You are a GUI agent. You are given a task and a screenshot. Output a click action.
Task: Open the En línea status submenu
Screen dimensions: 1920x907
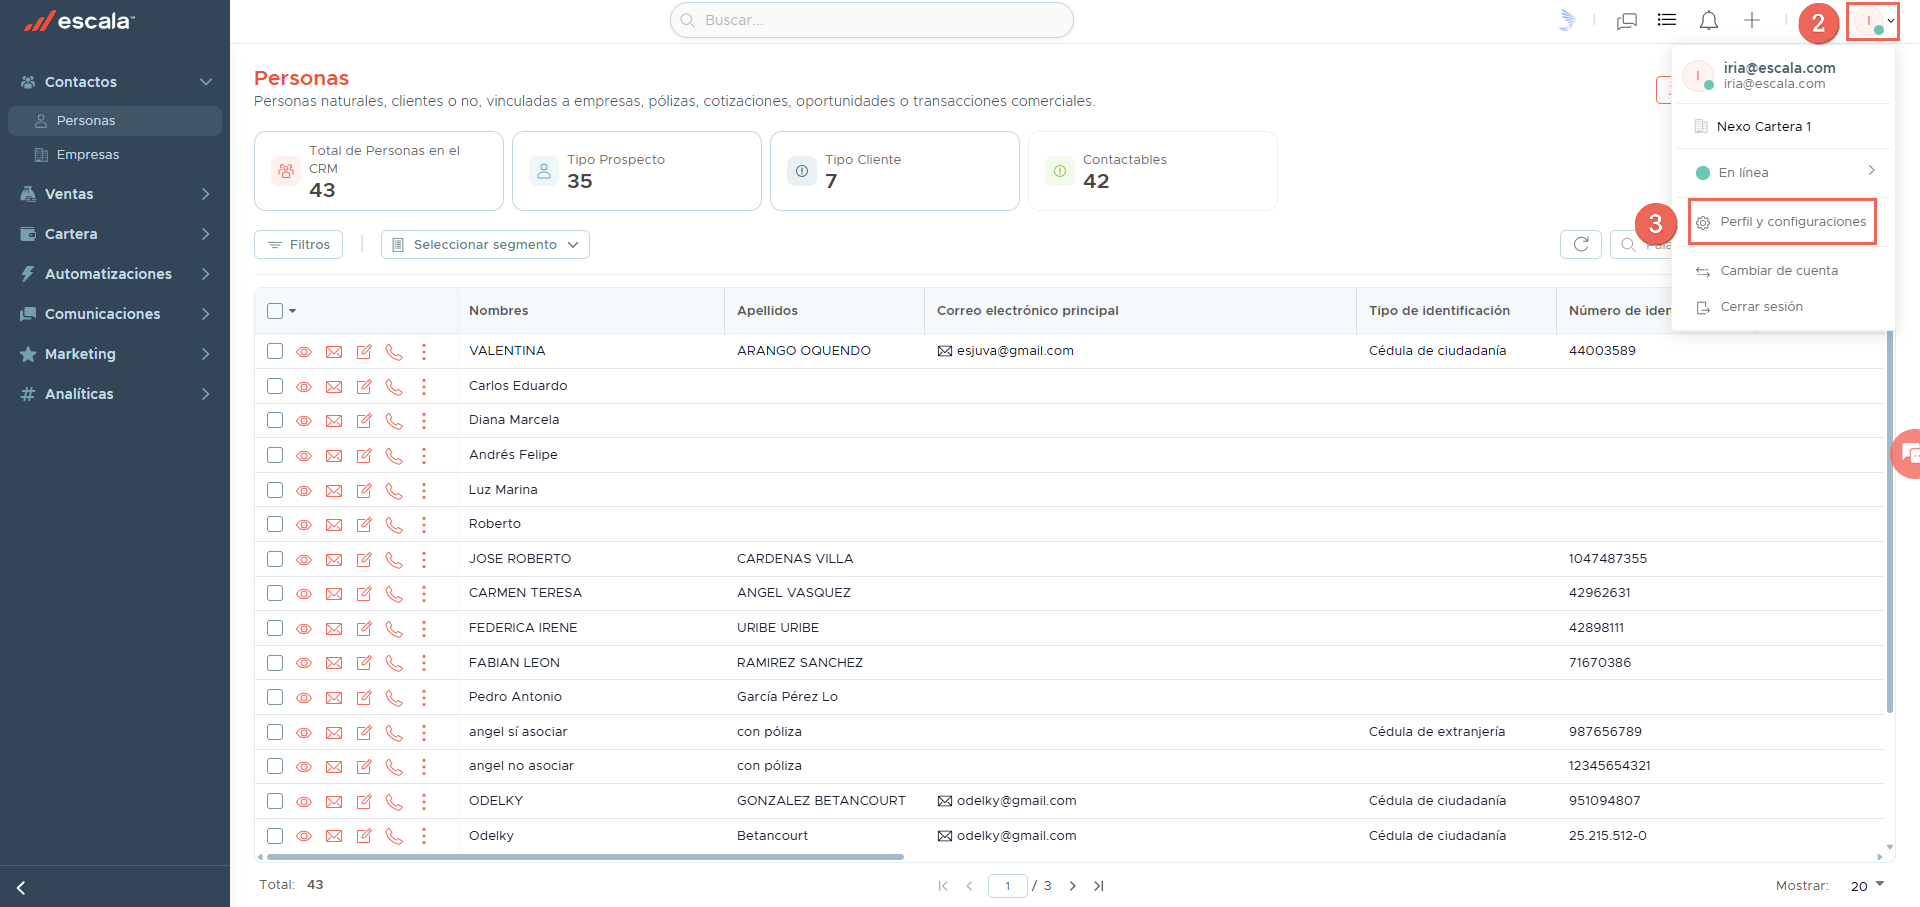point(1785,172)
